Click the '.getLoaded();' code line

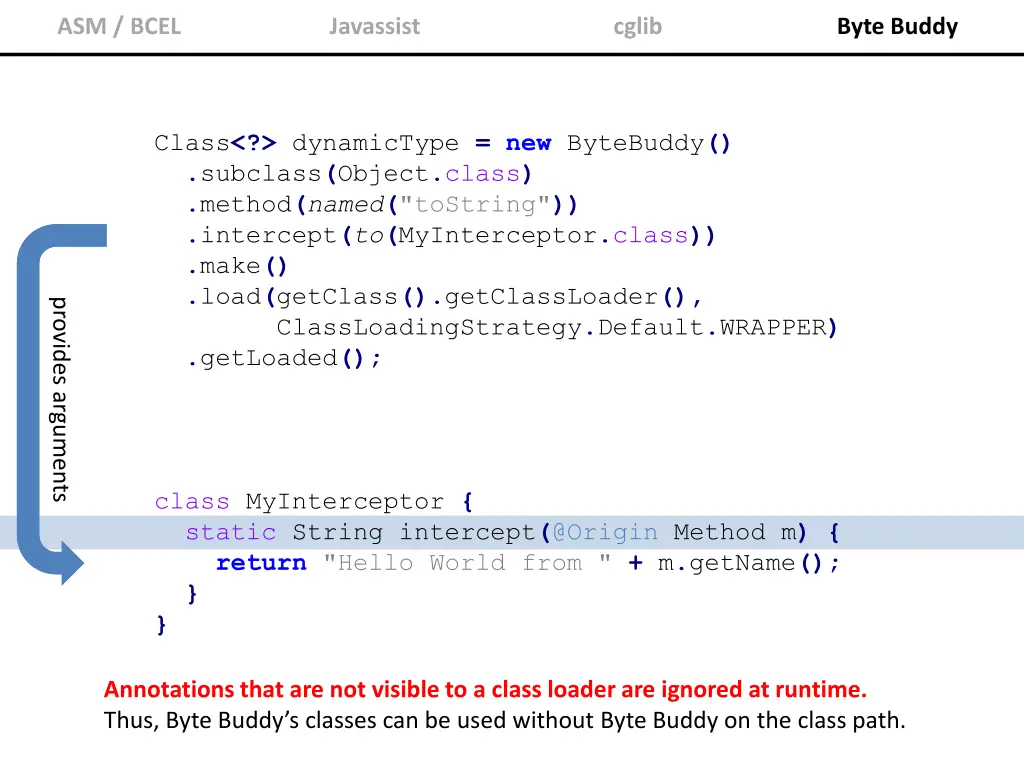pos(284,358)
